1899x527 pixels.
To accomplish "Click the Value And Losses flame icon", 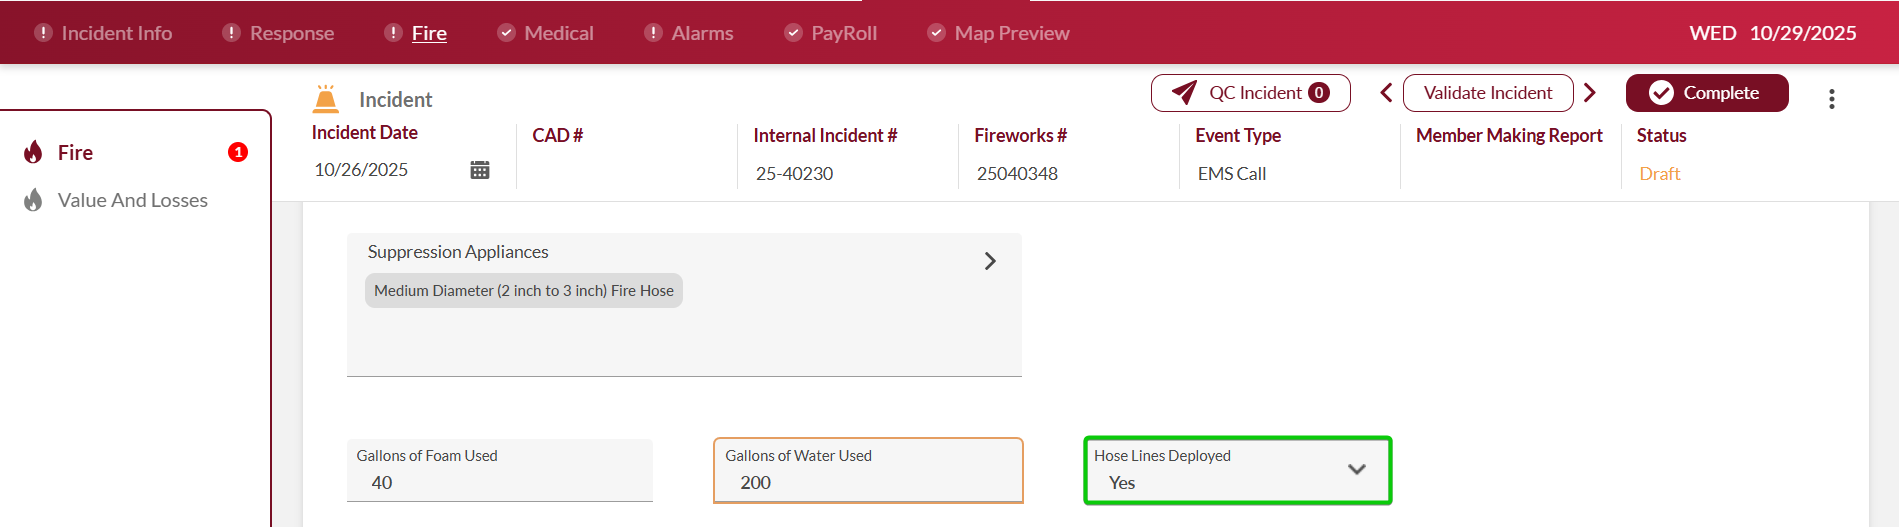I will [x=34, y=200].
